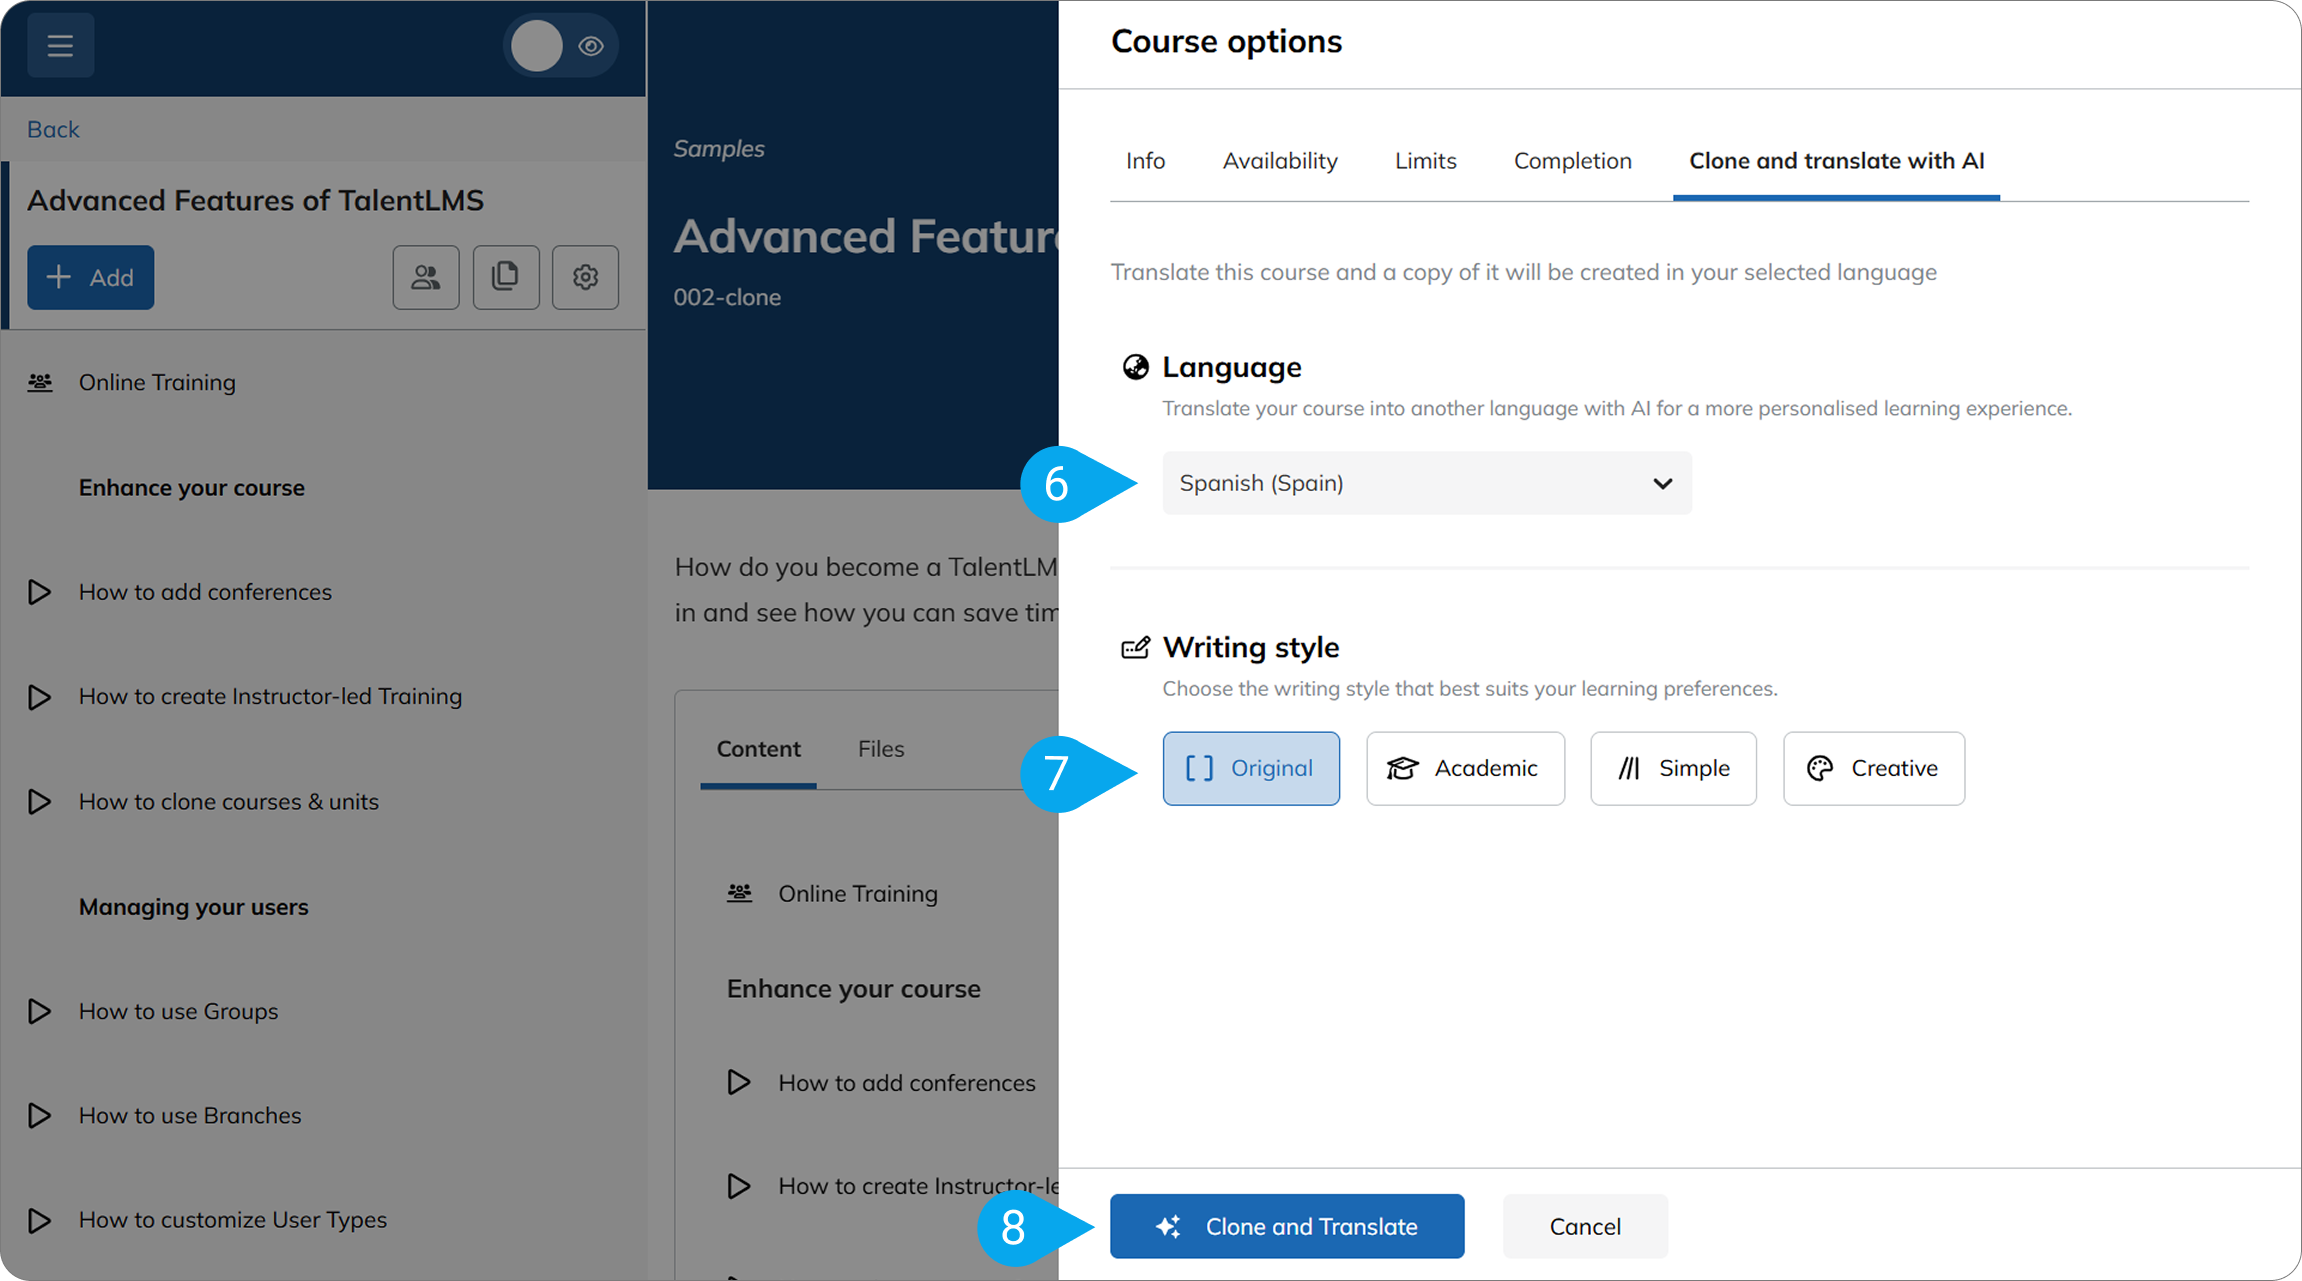
Task: Cancel the course options dialog
Action: [1585, 1226]
